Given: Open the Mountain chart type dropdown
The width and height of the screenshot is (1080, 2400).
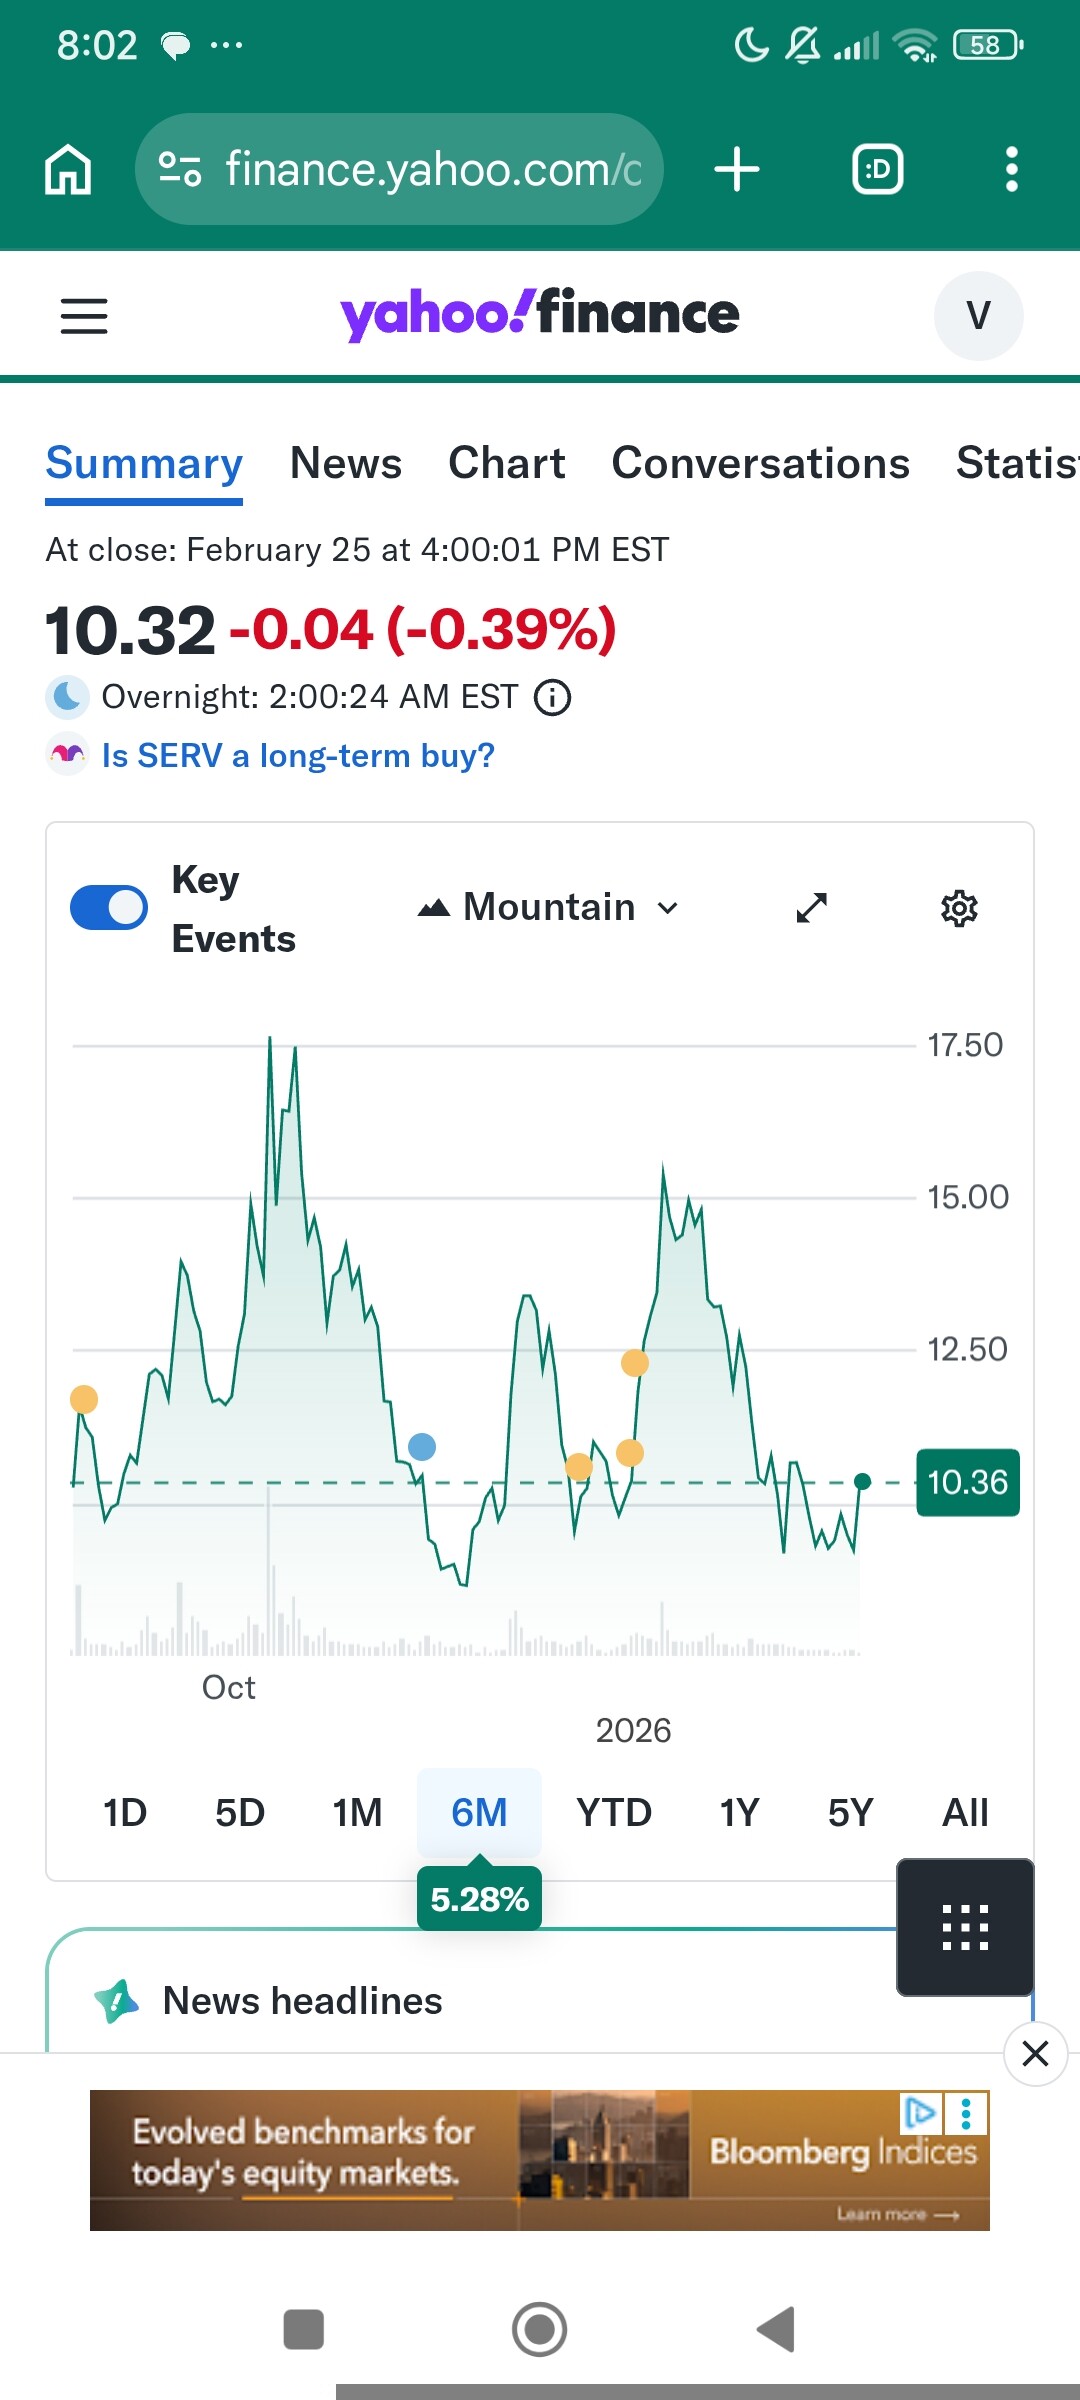Looking at the screenshot, I should pos(549,908).
